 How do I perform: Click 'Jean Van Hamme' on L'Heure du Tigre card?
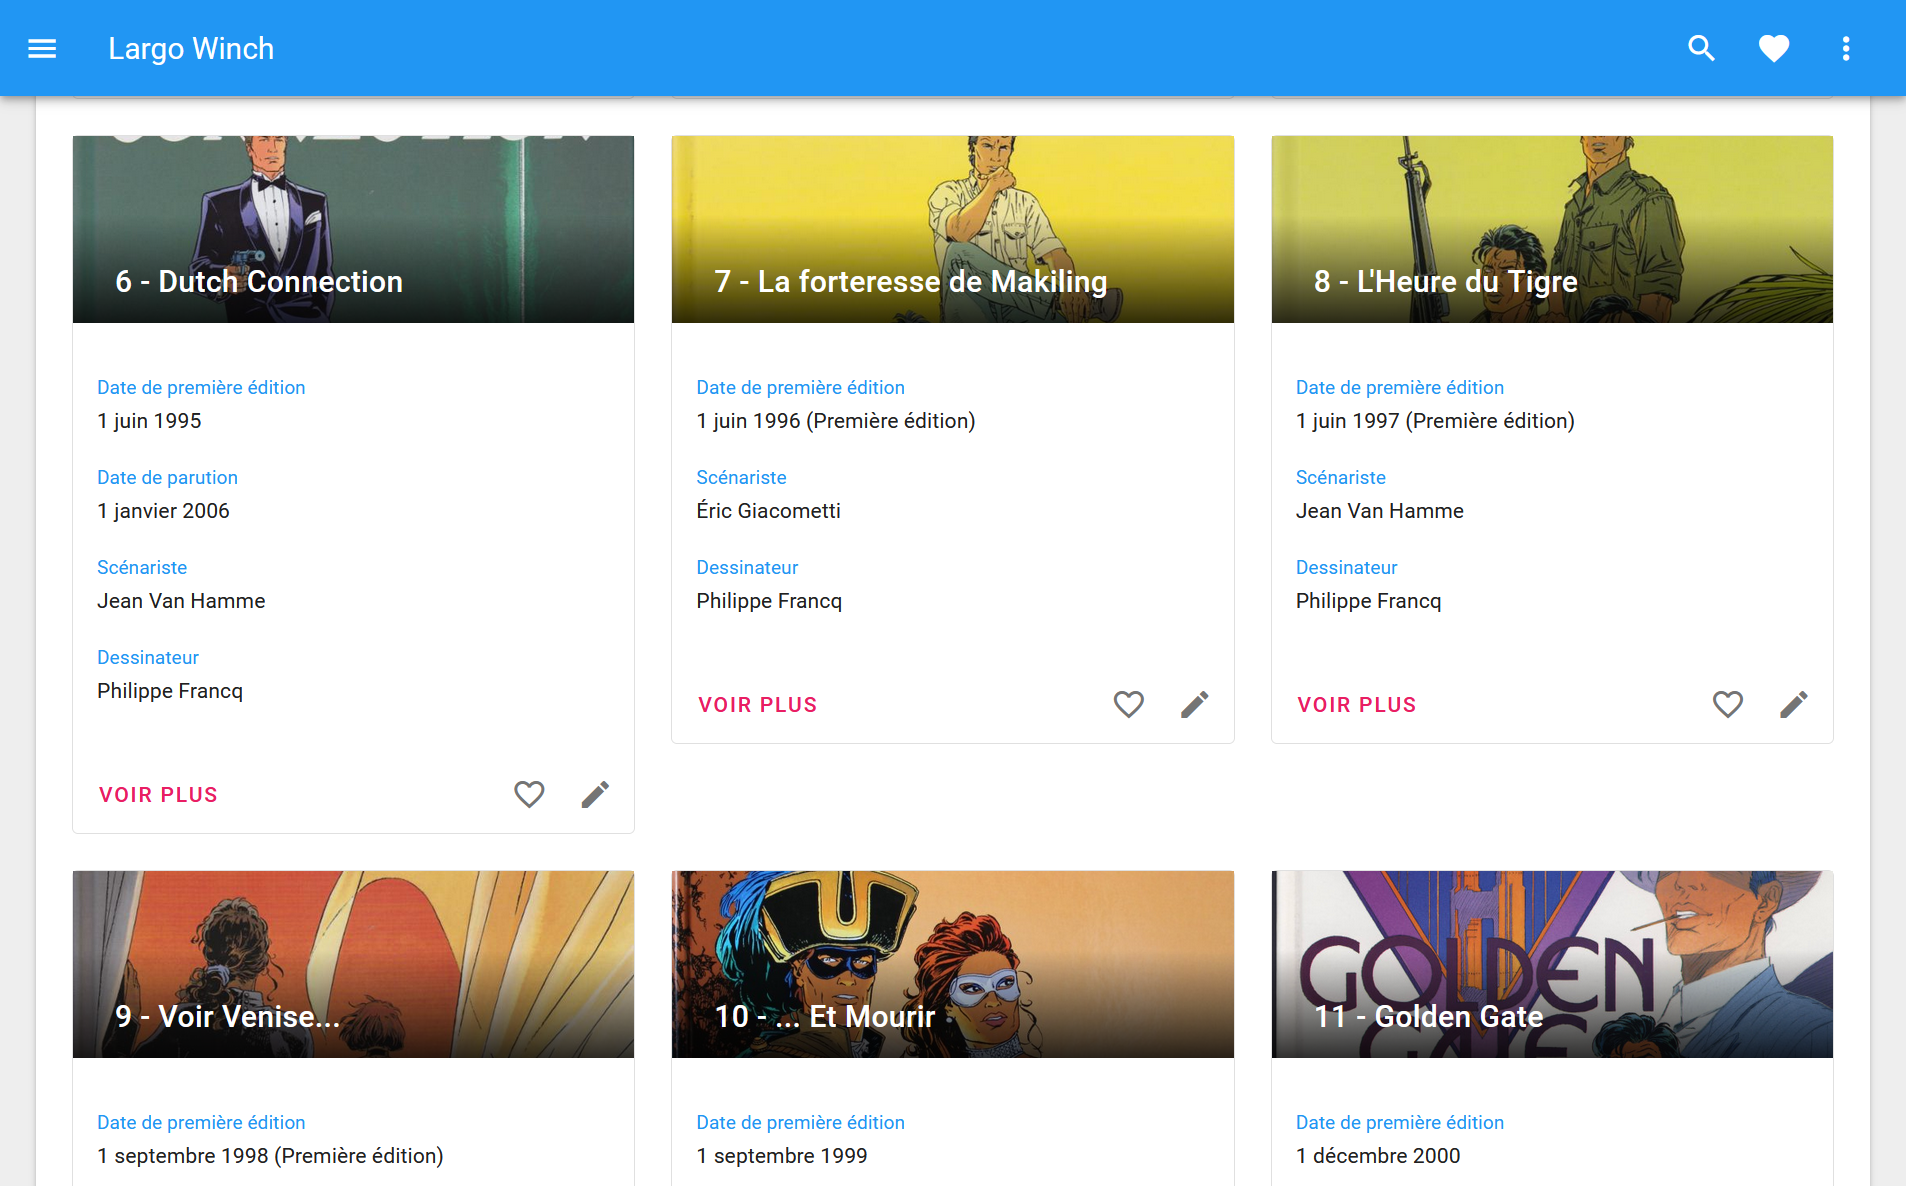coord(1380,511)
